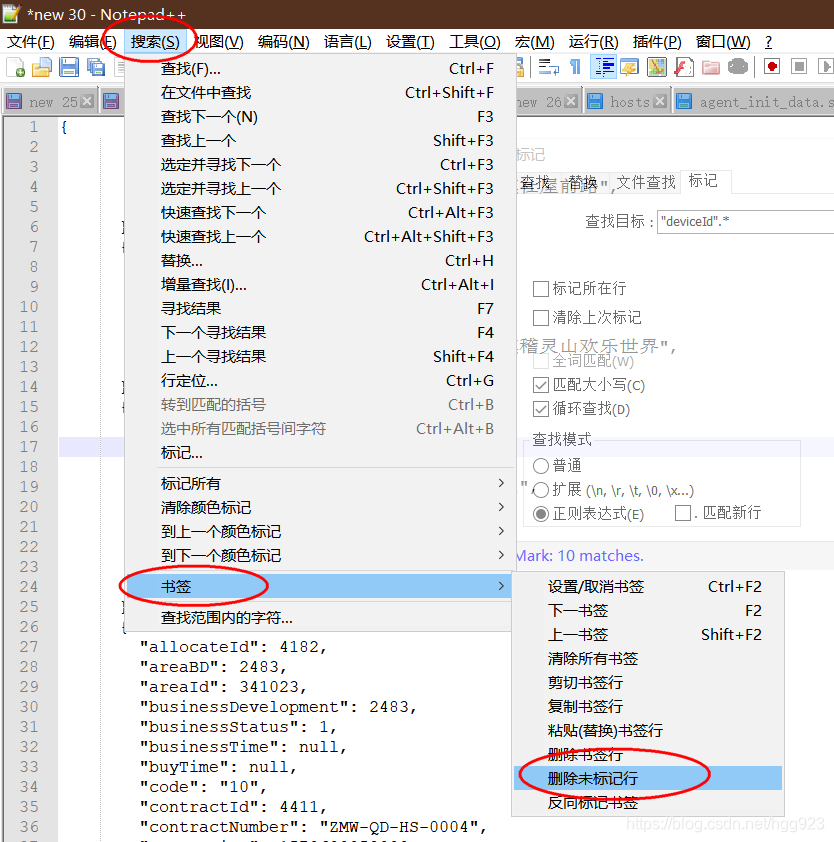
Task: Click the disk icon on the agent_init_data tab
Action: 684,101
